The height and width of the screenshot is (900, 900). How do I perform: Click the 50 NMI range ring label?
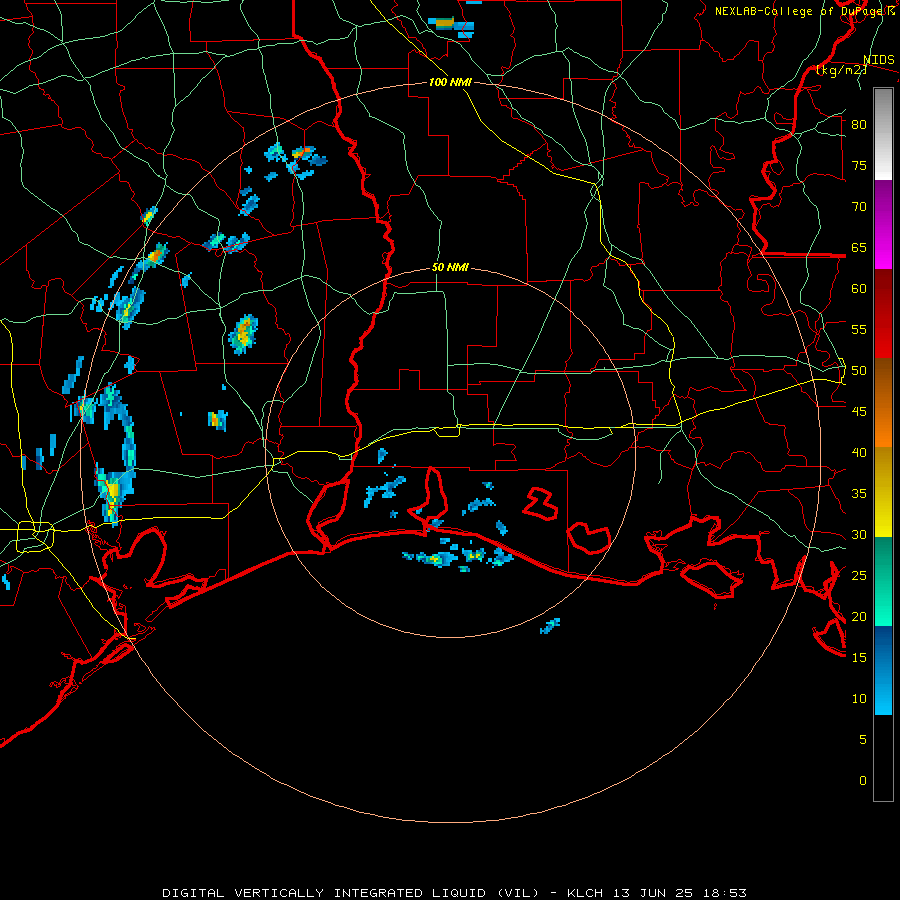[x=450, y=267]
